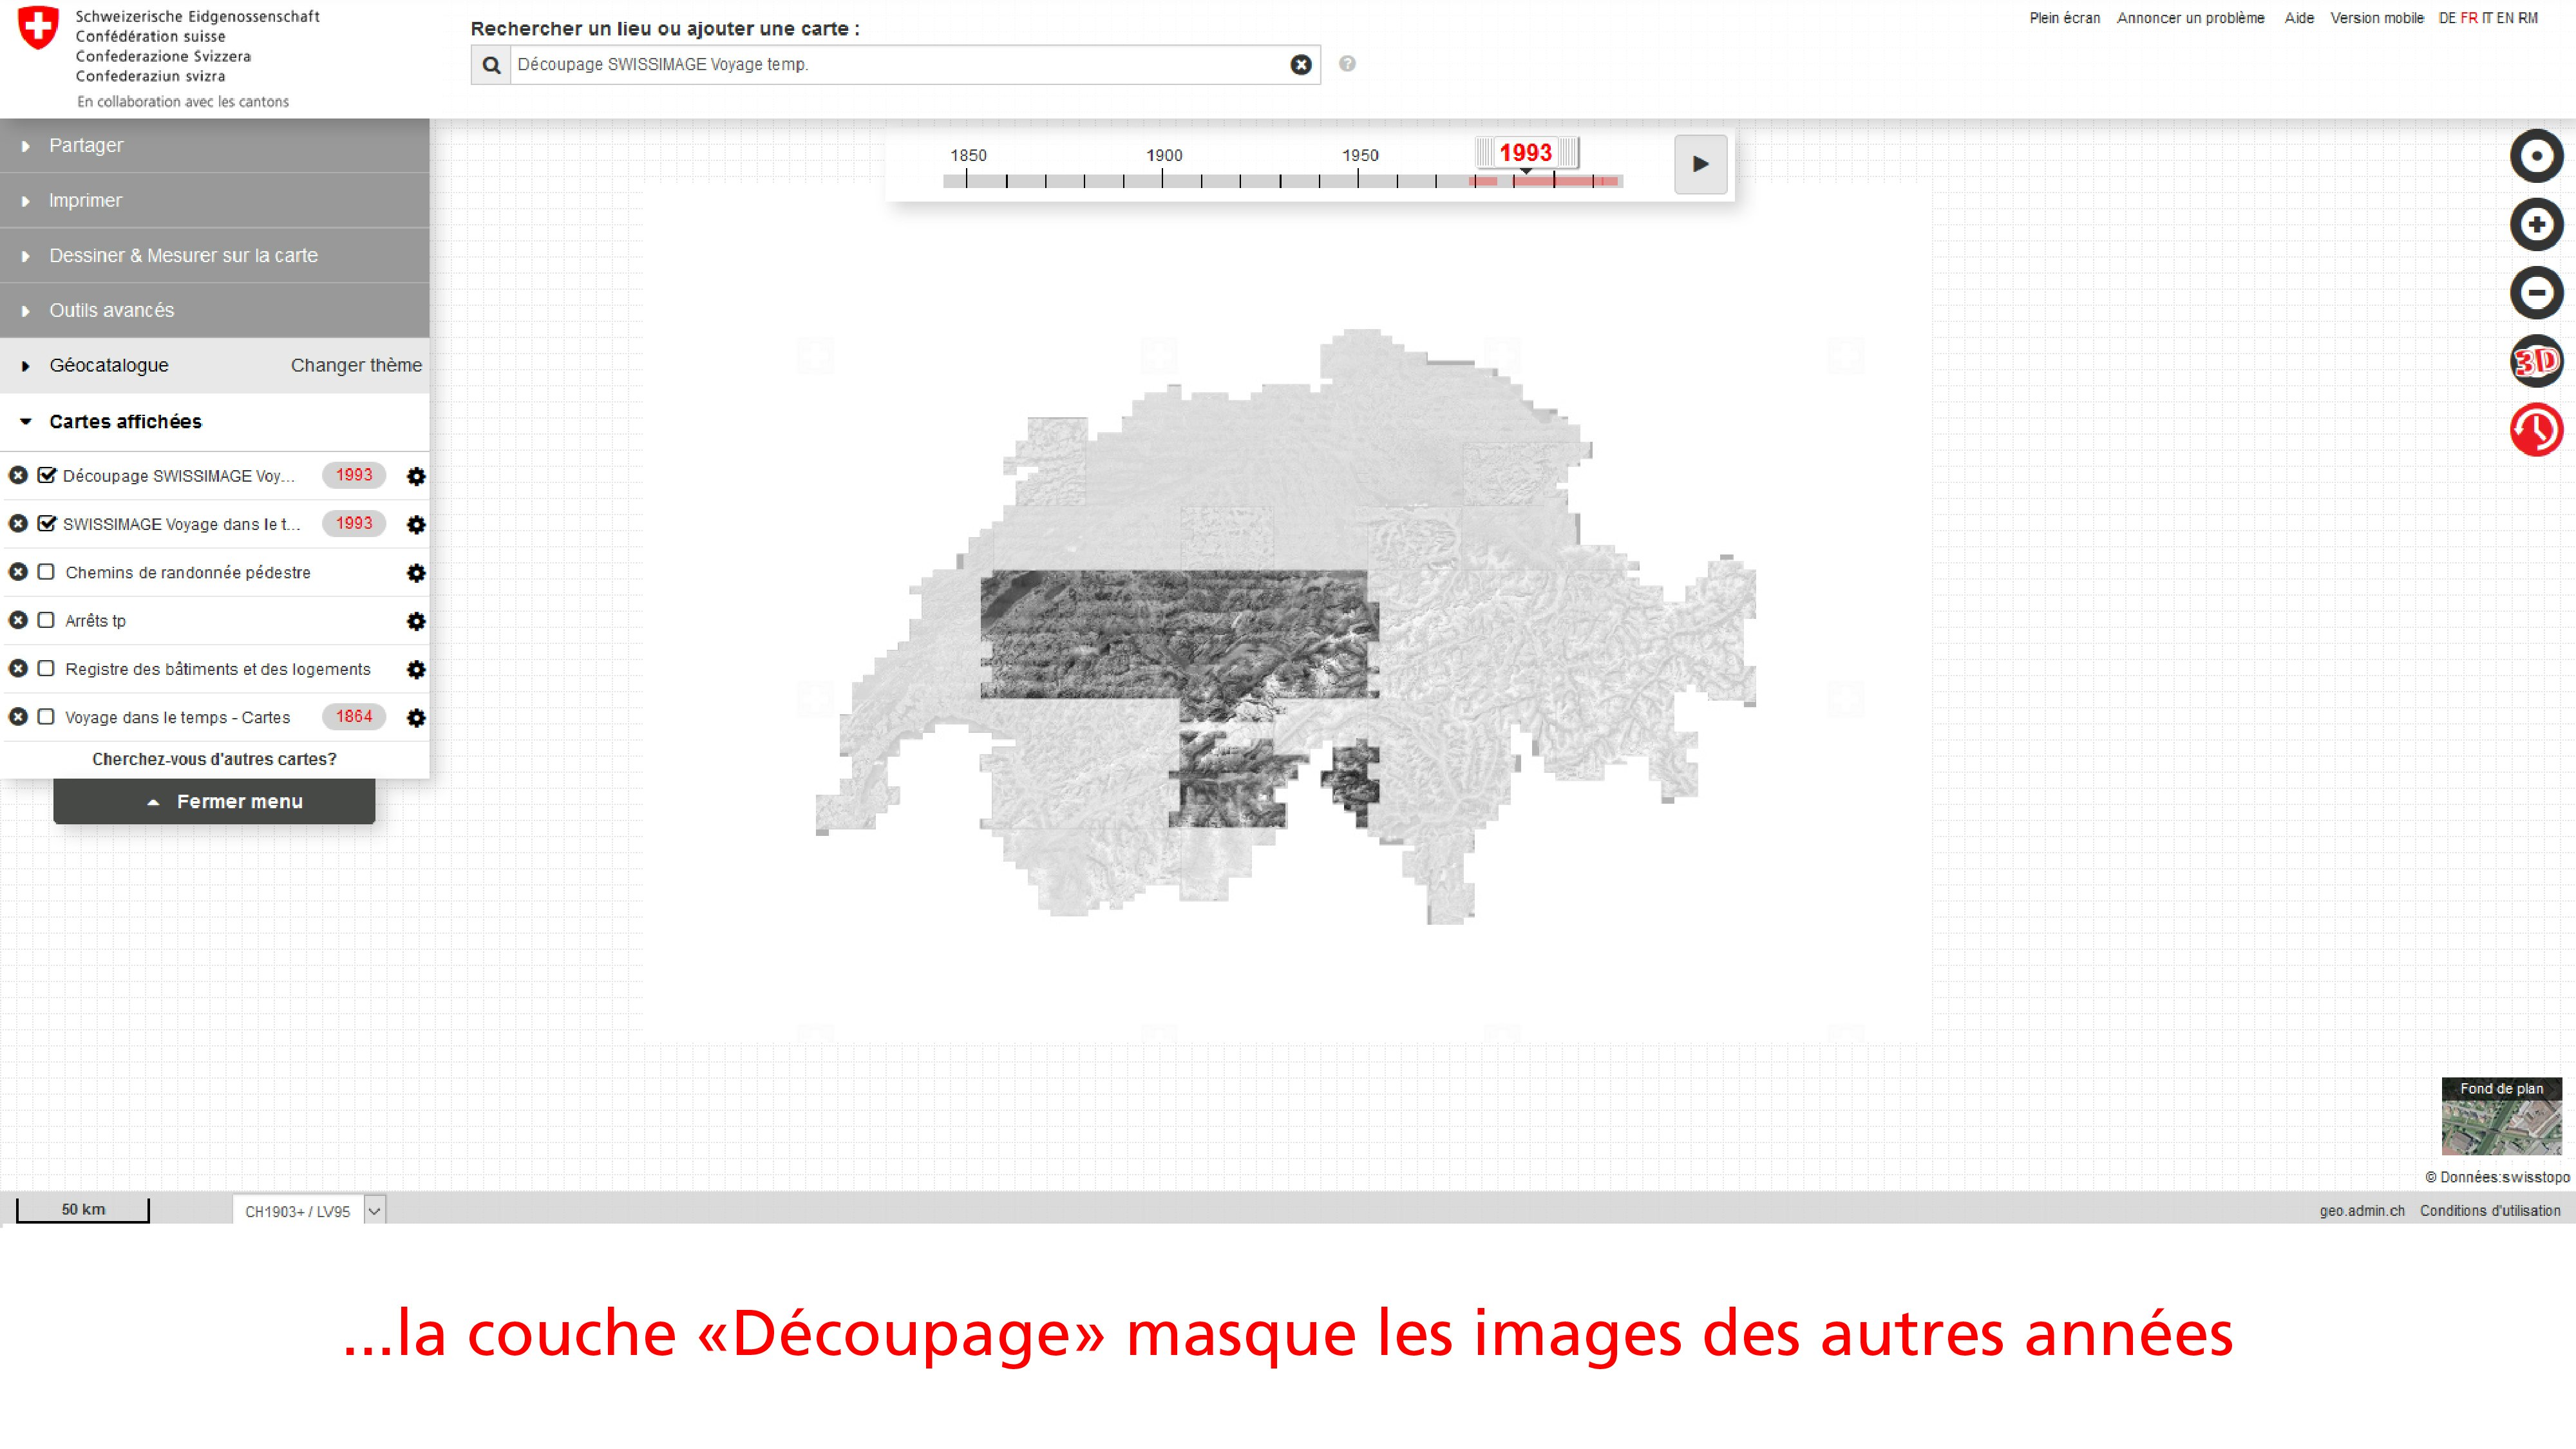Click the geolocation target icon
The image size is (2576, 1449).
[x=2536, y=157]
